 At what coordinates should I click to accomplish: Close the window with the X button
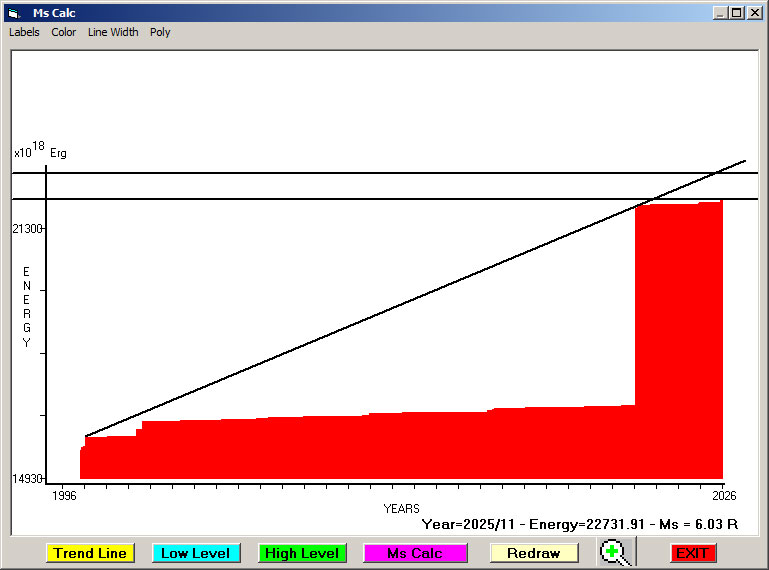(x=754, y=13)
